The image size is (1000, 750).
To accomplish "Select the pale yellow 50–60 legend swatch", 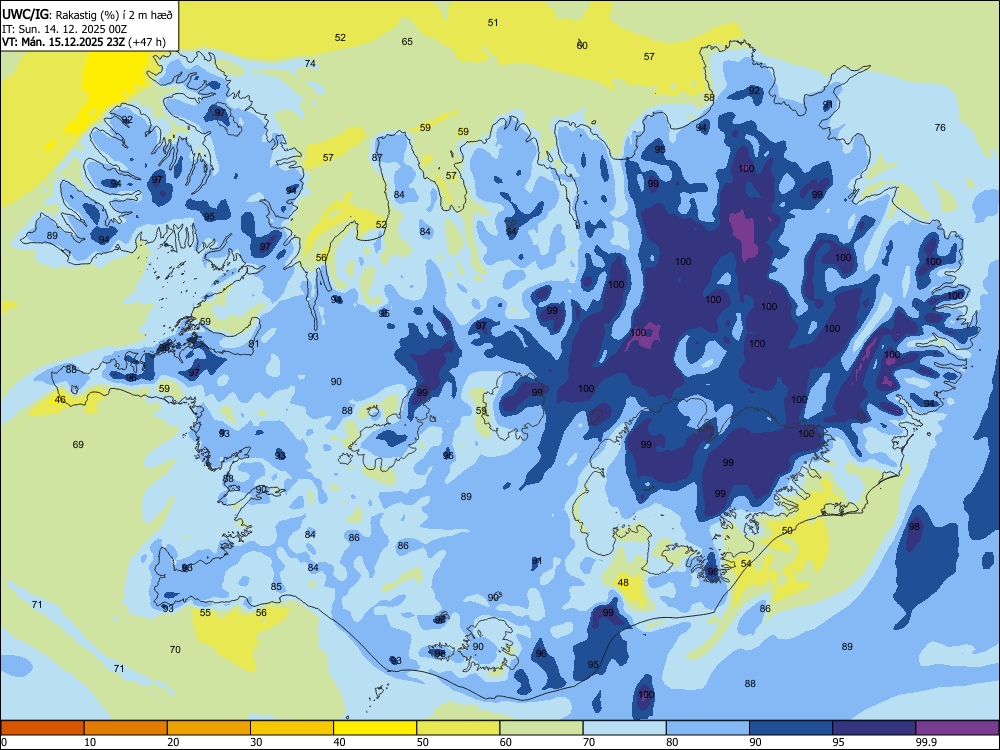I will pyautogui.click(x=458, y=728).
